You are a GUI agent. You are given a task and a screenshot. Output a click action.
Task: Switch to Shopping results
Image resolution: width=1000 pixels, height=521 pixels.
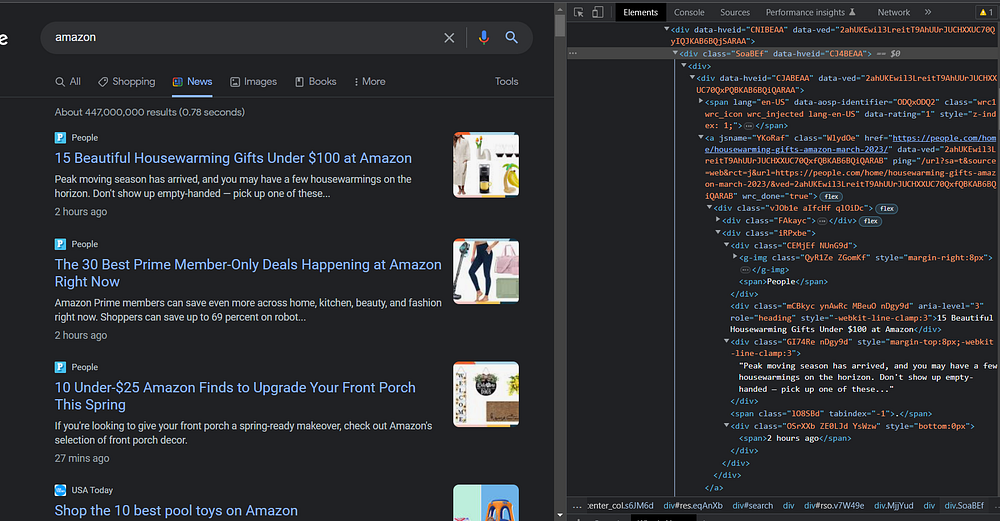pos(126,82)
